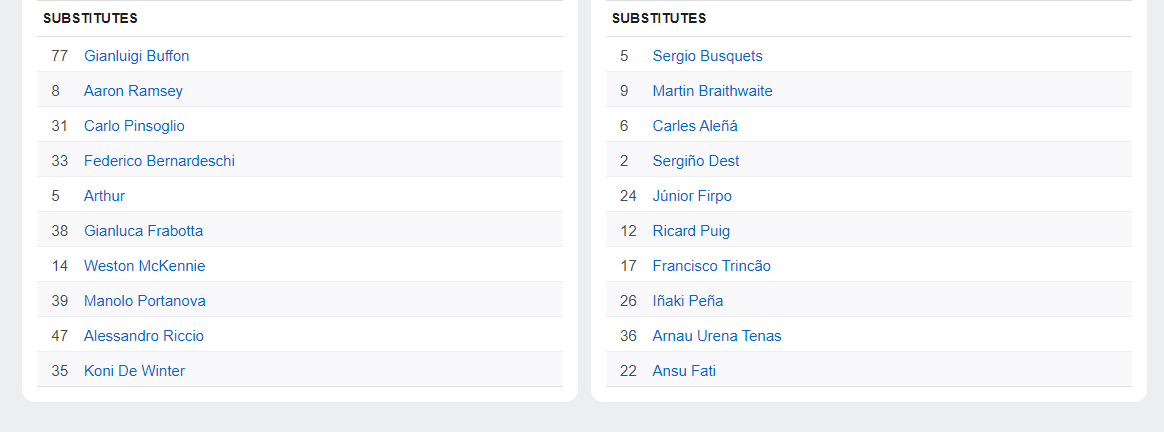Open Martin Braithwaite's player profile
The height and width of the screenshot is (432, 1164).
tap(712, 91)
